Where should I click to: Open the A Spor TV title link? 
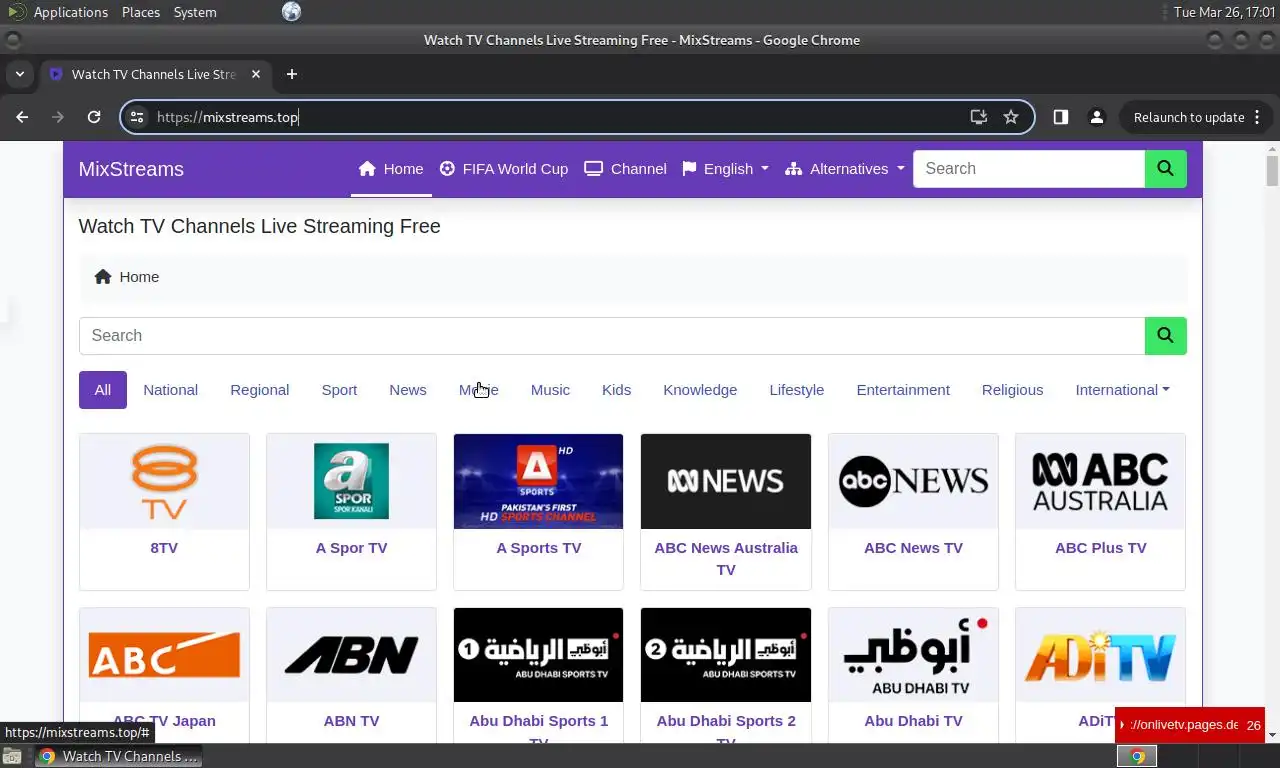click(351, 548)
